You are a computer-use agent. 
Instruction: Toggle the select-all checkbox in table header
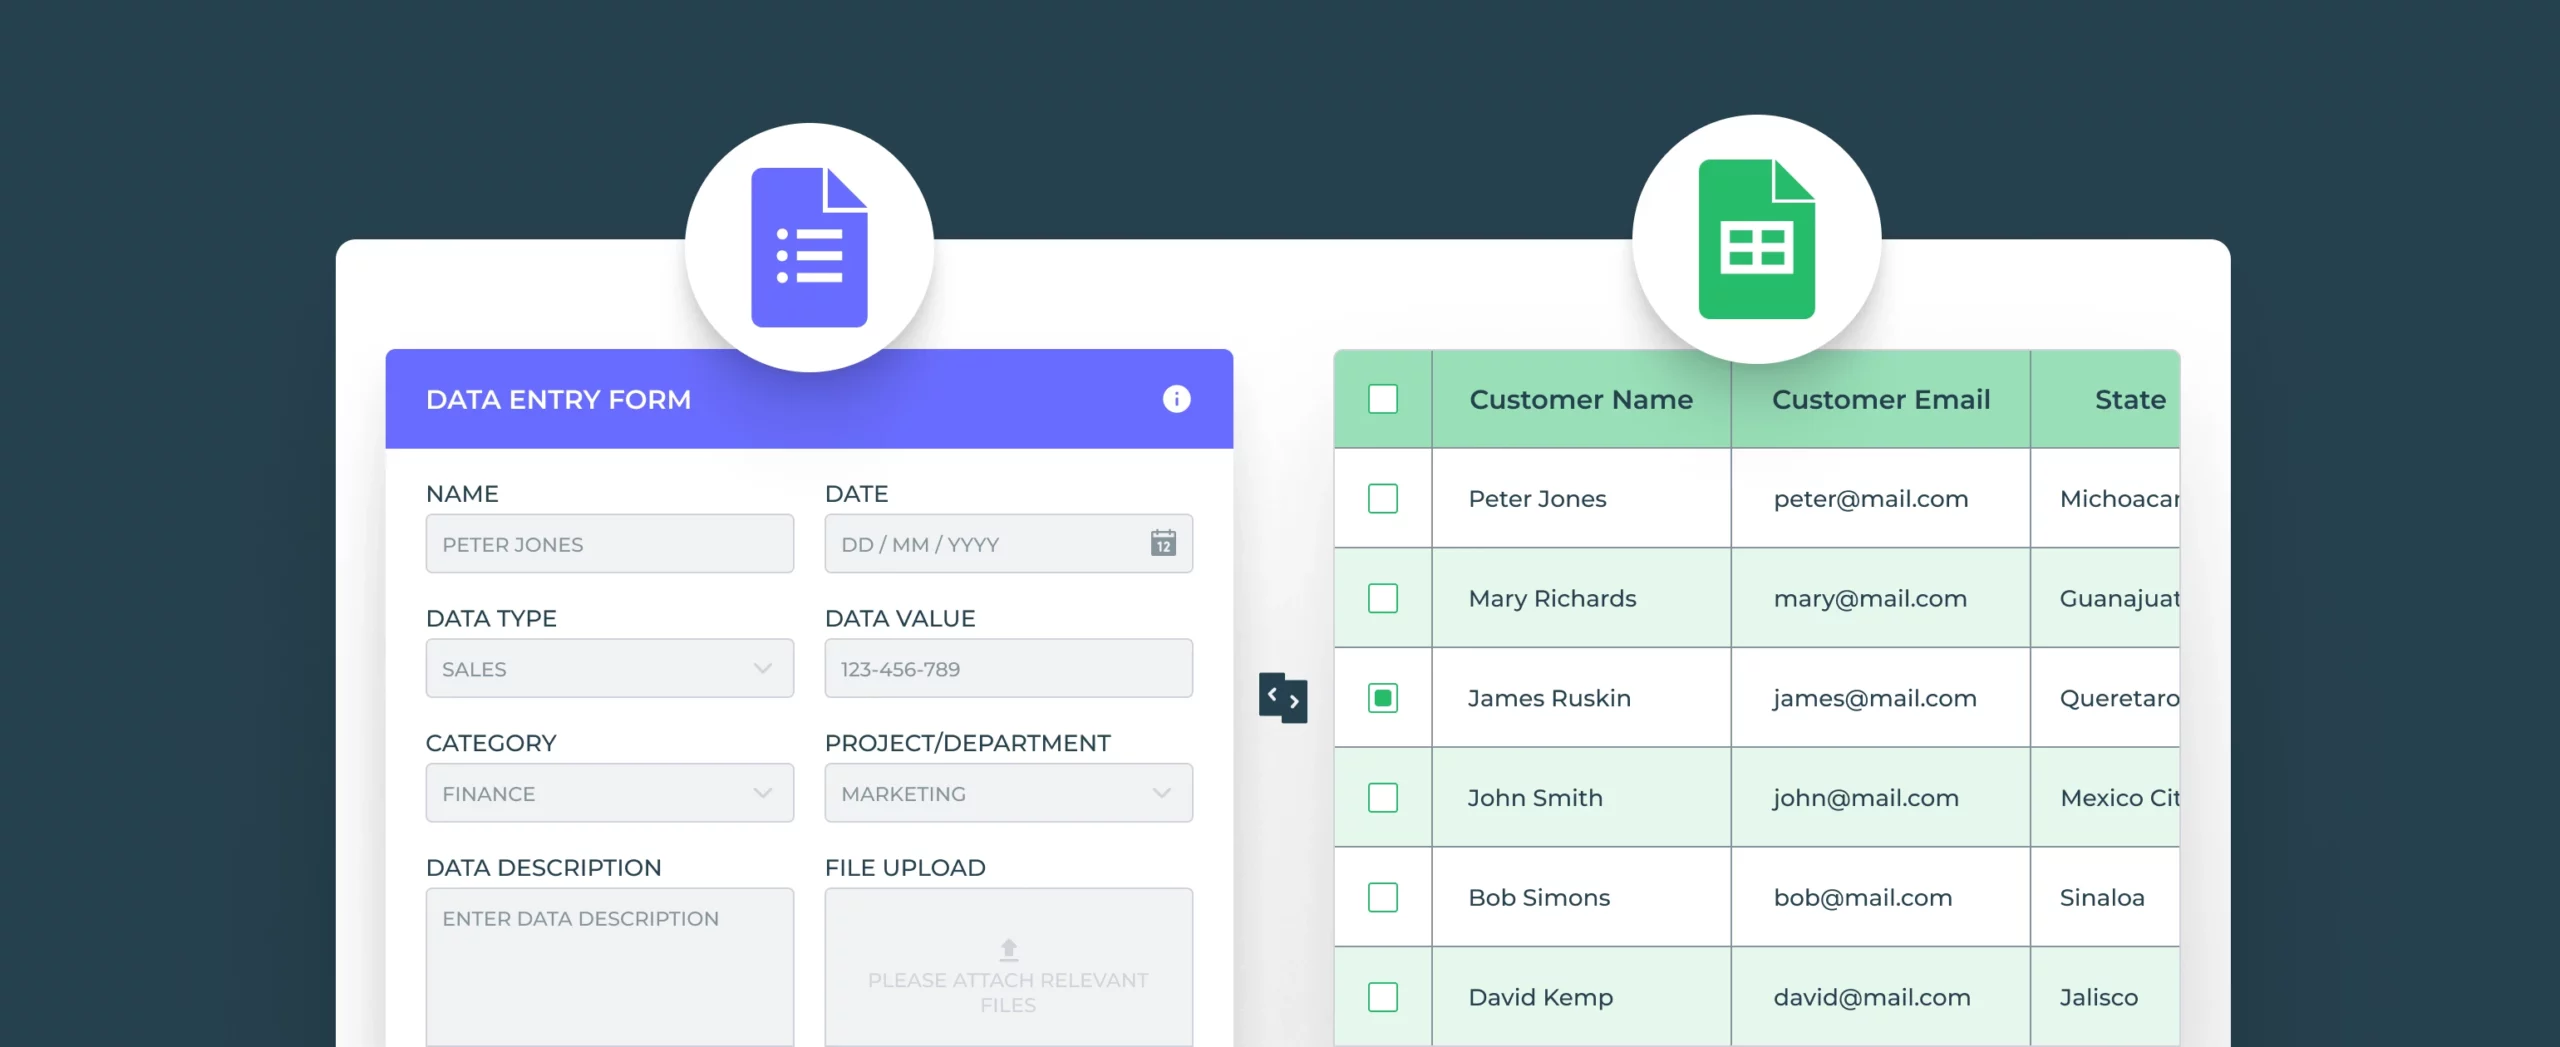click(1382, 399)
